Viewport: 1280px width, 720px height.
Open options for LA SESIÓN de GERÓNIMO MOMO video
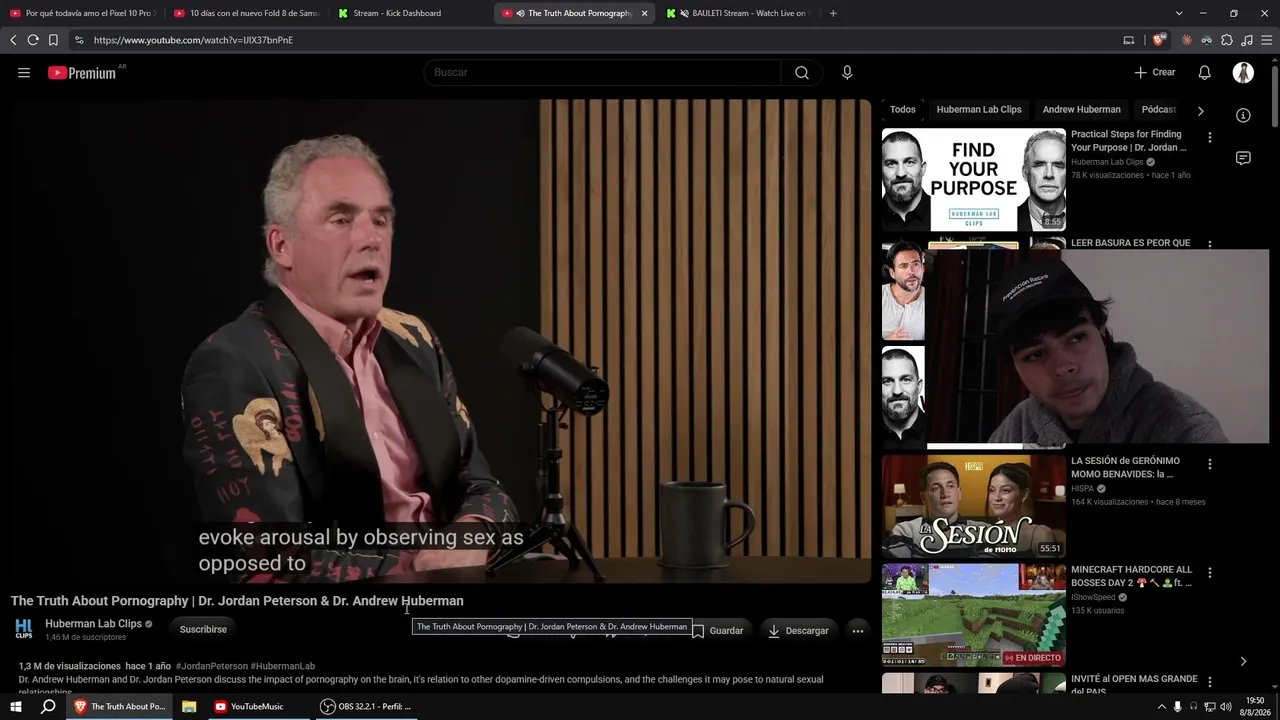point(1209,464)
